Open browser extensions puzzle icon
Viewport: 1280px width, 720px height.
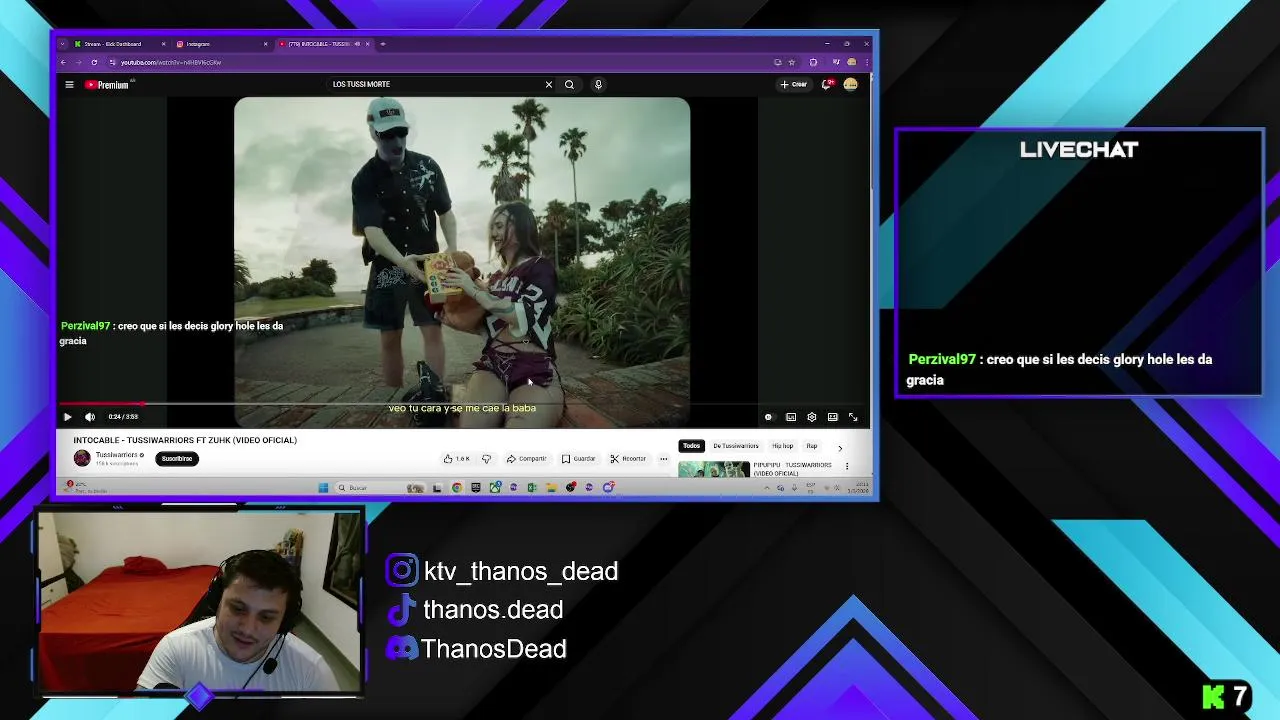point(813,62)
